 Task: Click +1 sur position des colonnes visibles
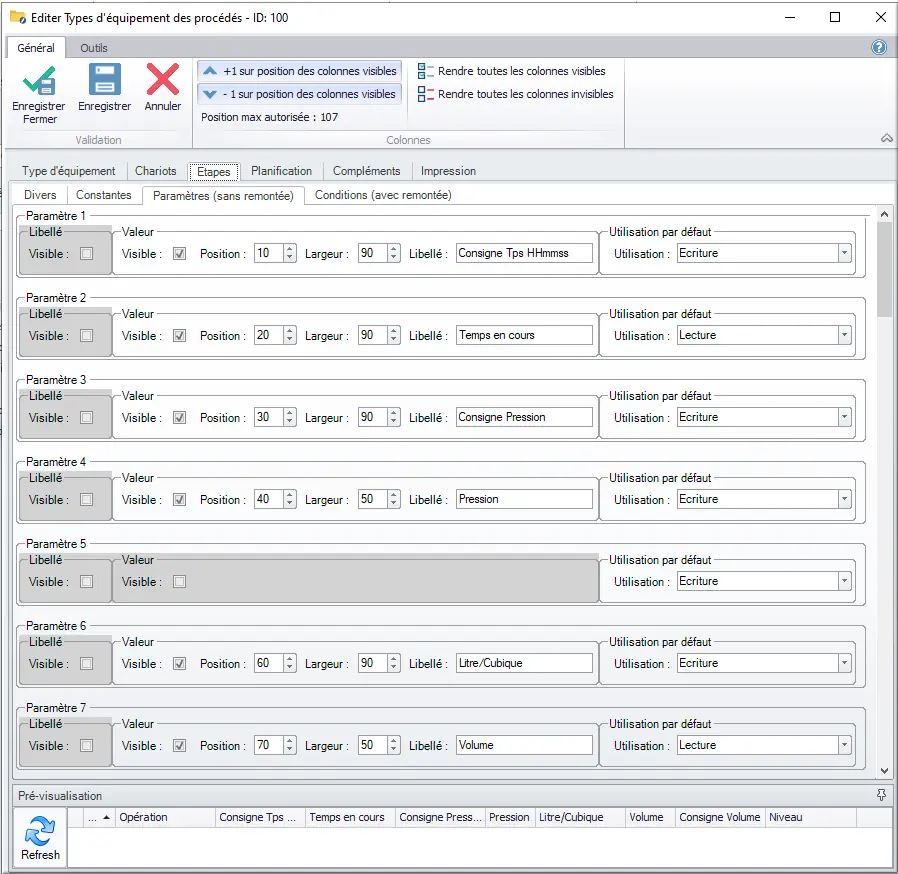(x=300, y=71)
